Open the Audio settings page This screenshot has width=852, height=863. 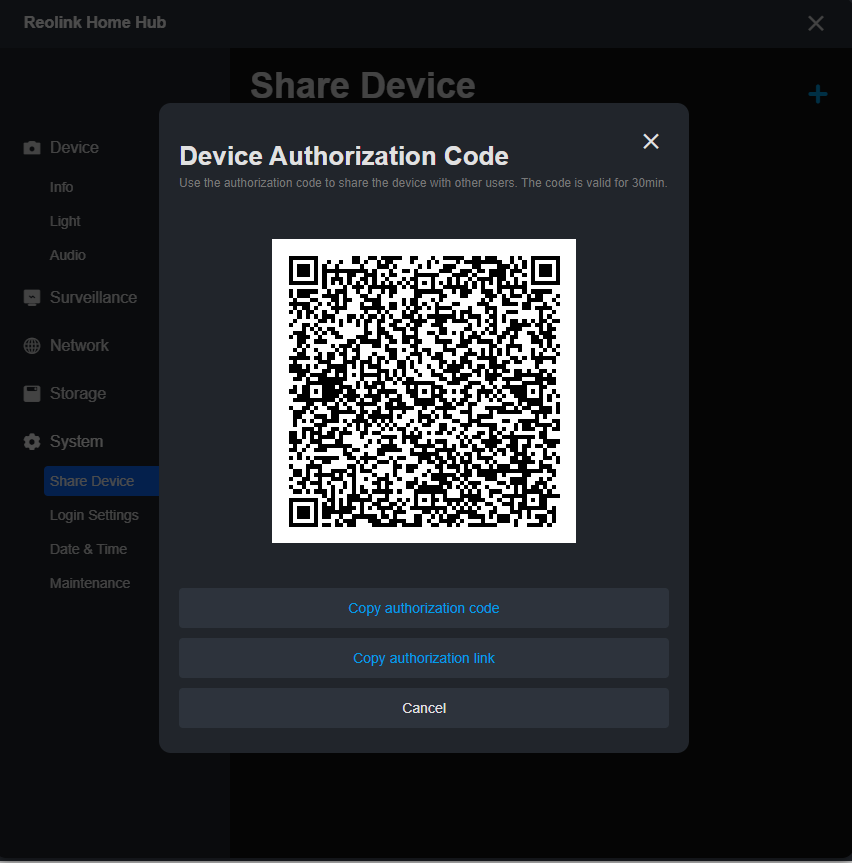[x=68, y=255]
